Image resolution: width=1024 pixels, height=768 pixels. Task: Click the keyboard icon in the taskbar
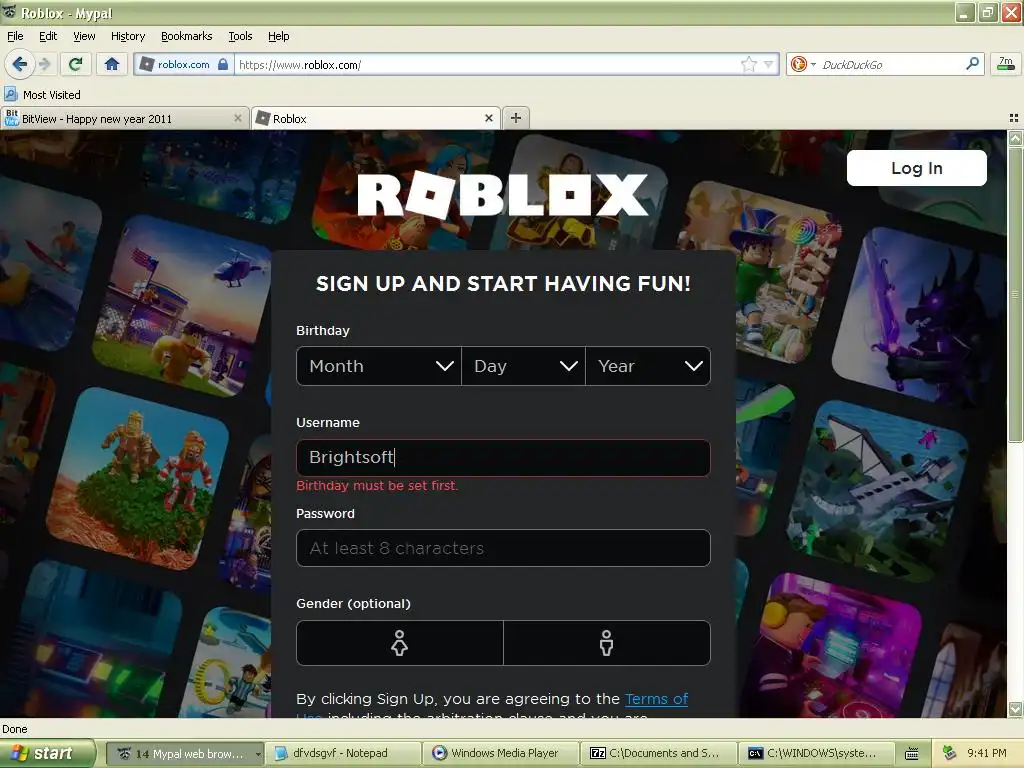[912, 754]
